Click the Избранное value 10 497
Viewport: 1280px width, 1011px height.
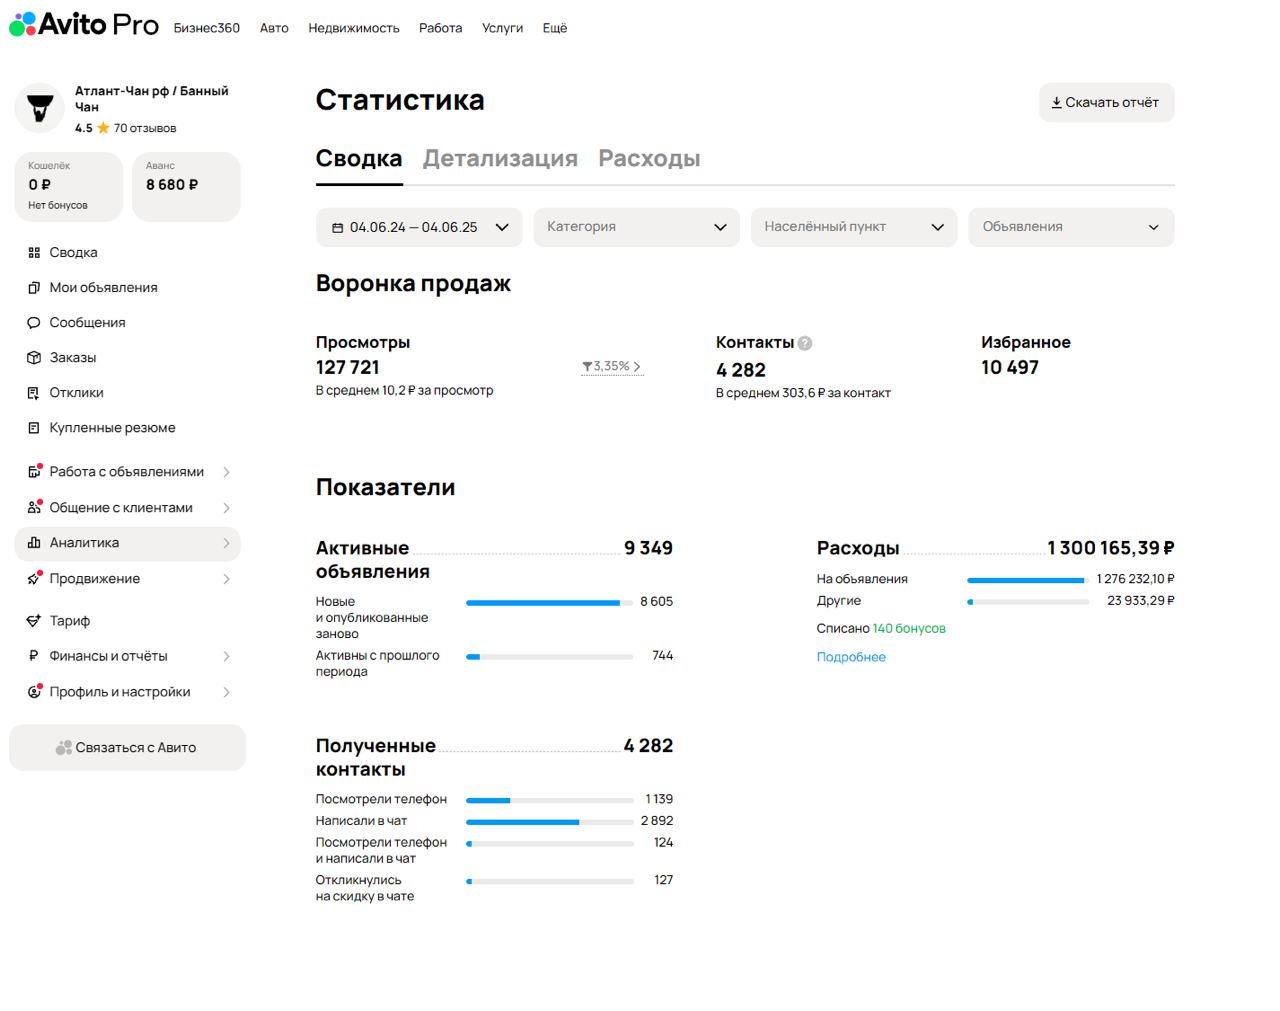point(1010,367)
